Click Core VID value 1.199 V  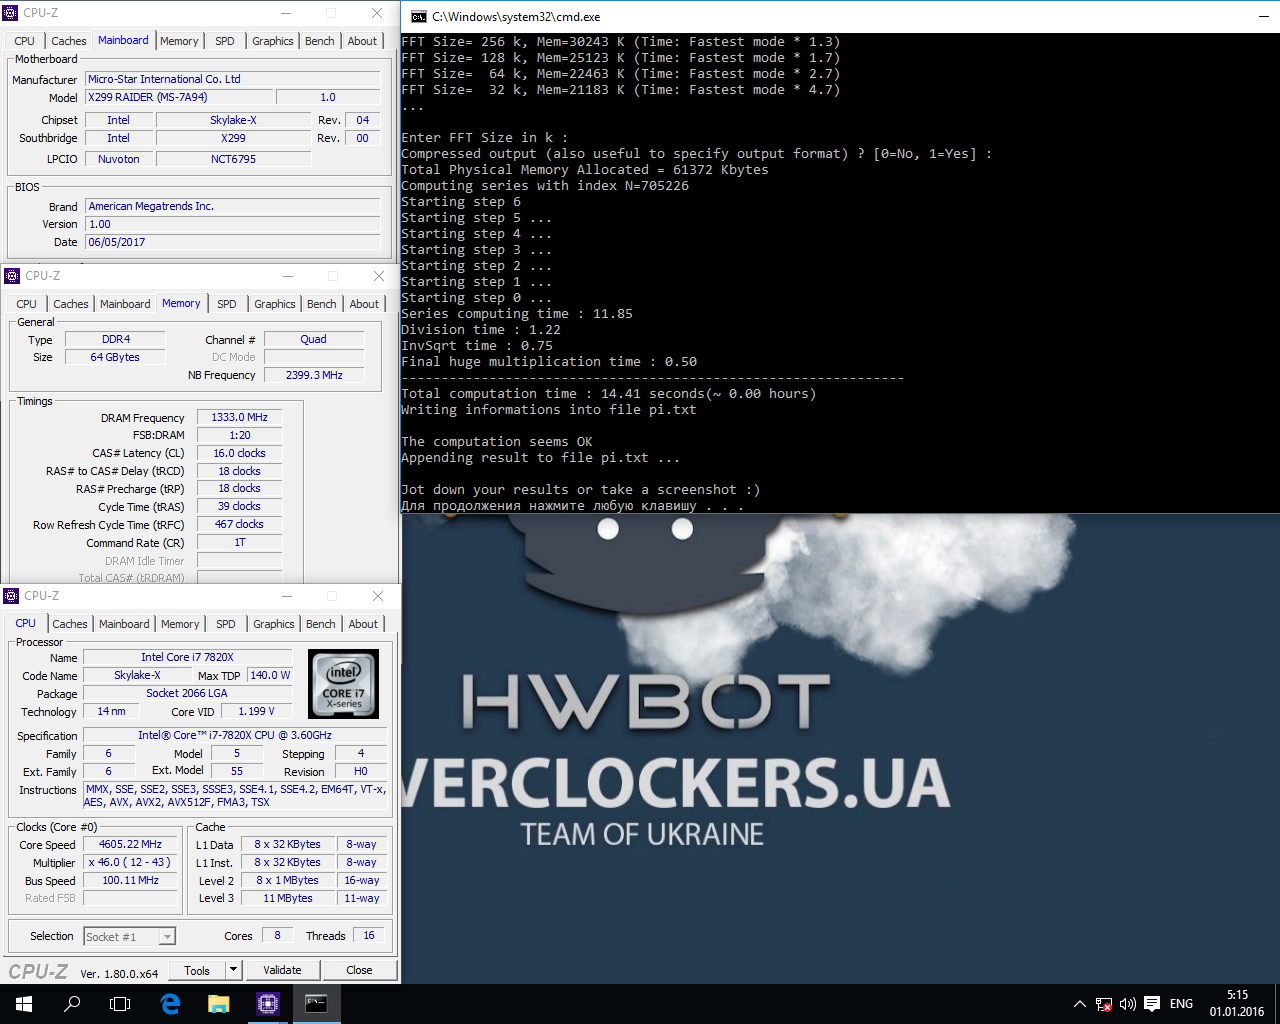click(256, 711)
